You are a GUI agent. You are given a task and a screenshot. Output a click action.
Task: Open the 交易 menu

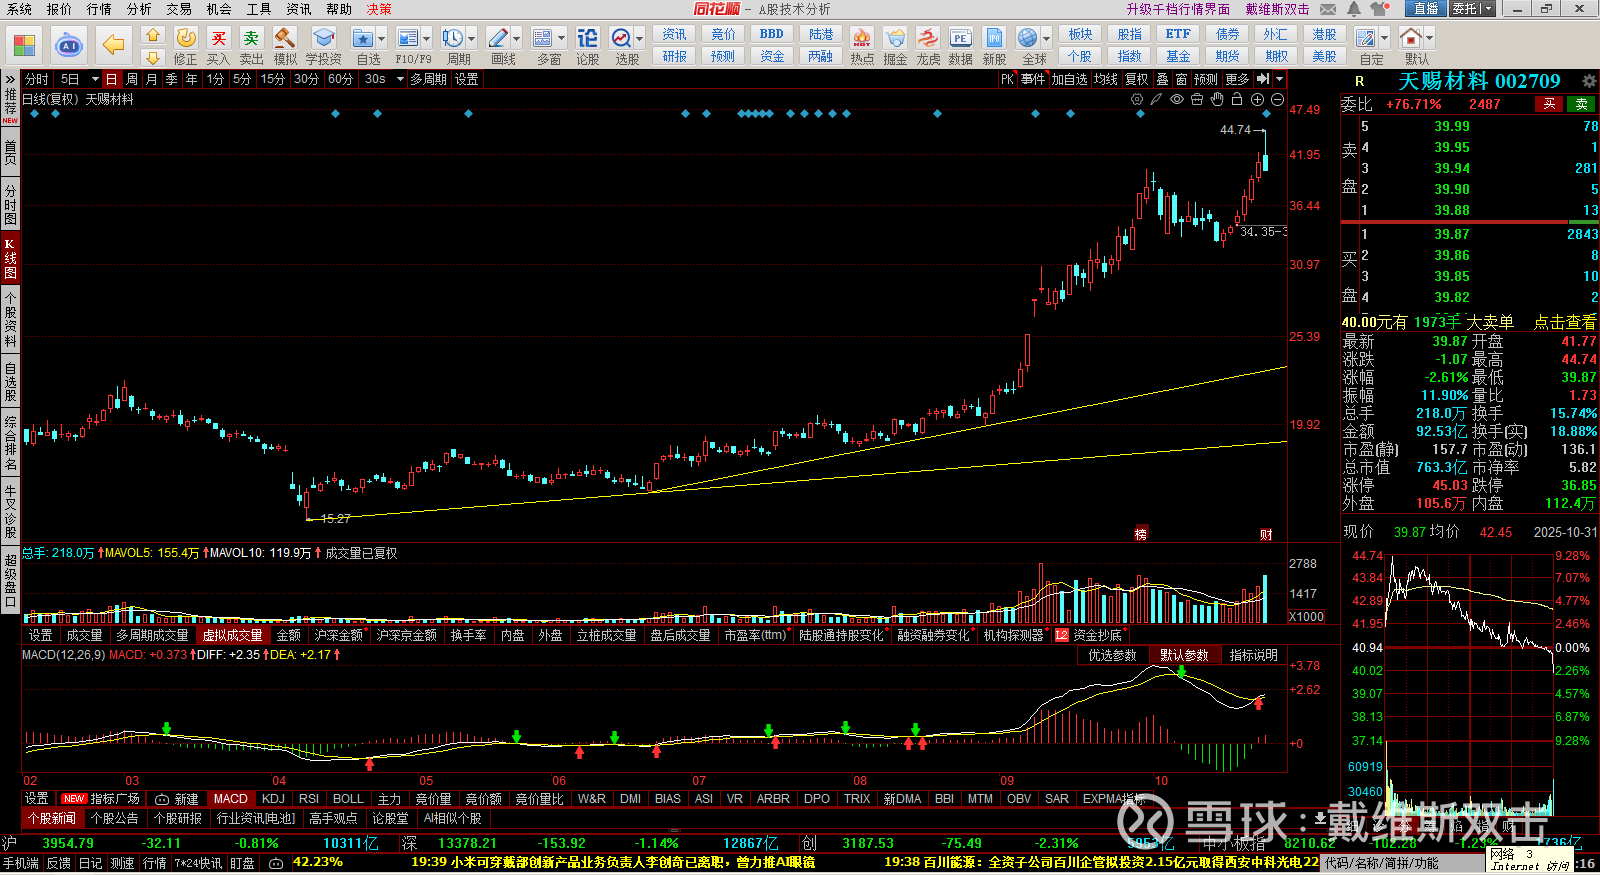tap(179, 9)
